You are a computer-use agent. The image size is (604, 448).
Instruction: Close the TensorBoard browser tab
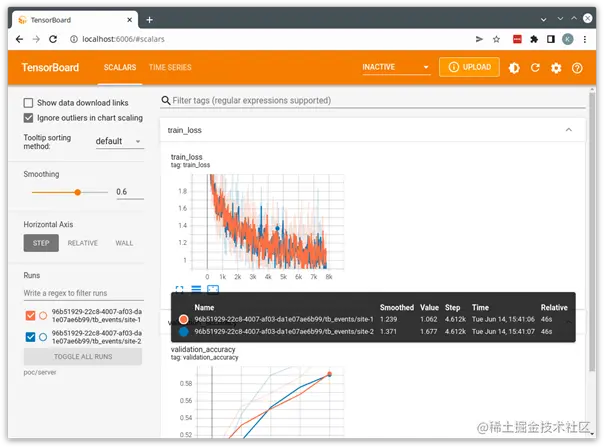pyautogui.click(x=130, y=20)
